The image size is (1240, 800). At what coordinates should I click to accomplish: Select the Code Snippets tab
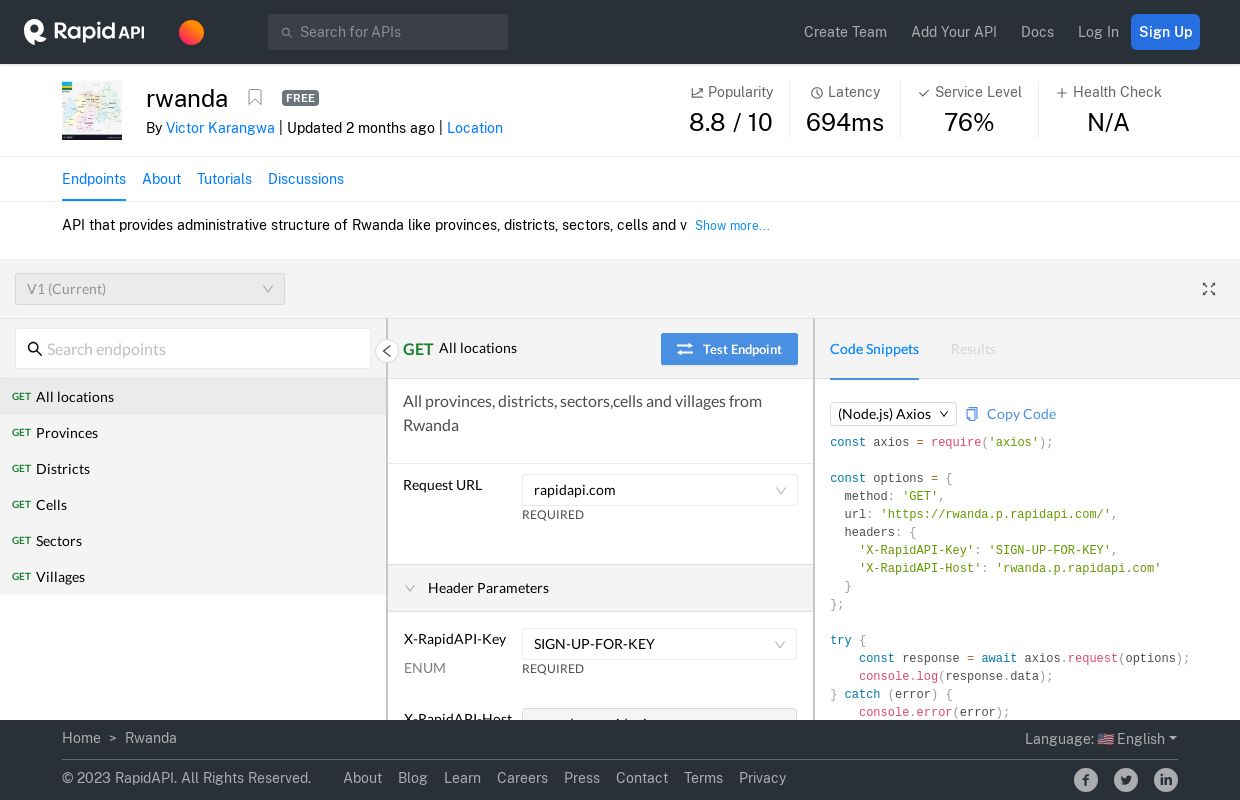874,349
